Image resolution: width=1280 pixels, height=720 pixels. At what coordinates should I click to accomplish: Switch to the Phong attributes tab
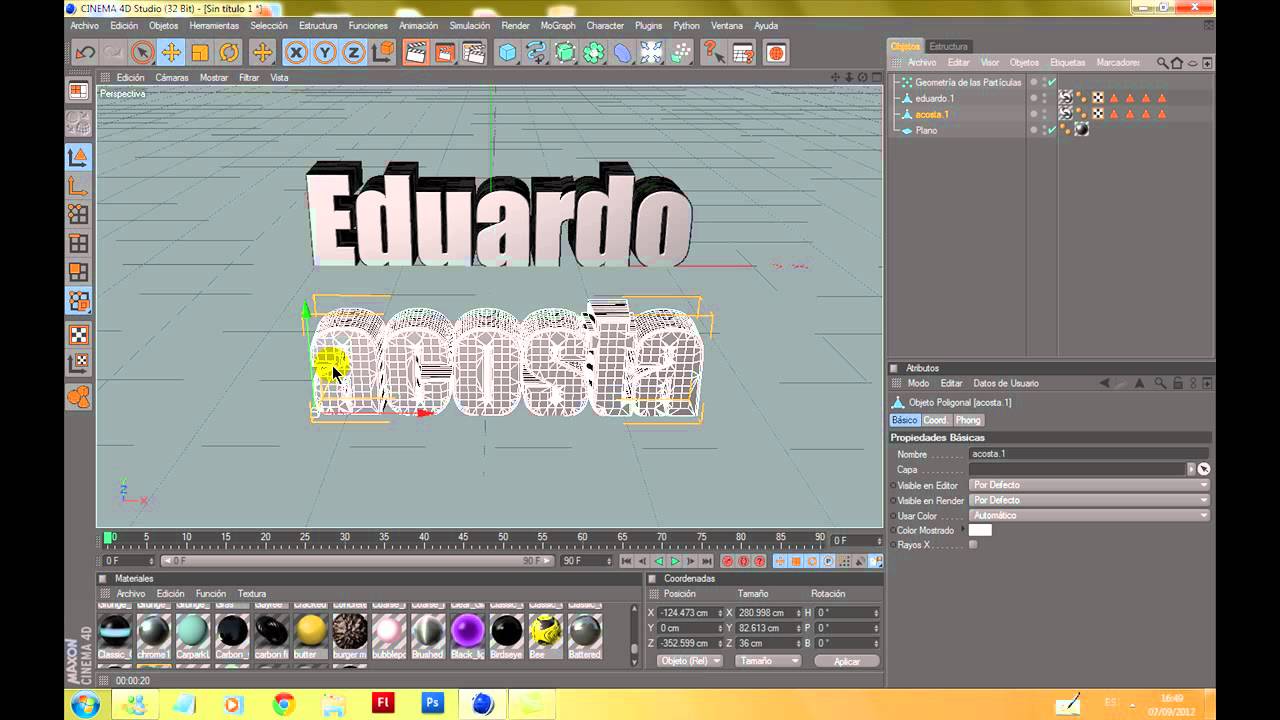[968, 420]
